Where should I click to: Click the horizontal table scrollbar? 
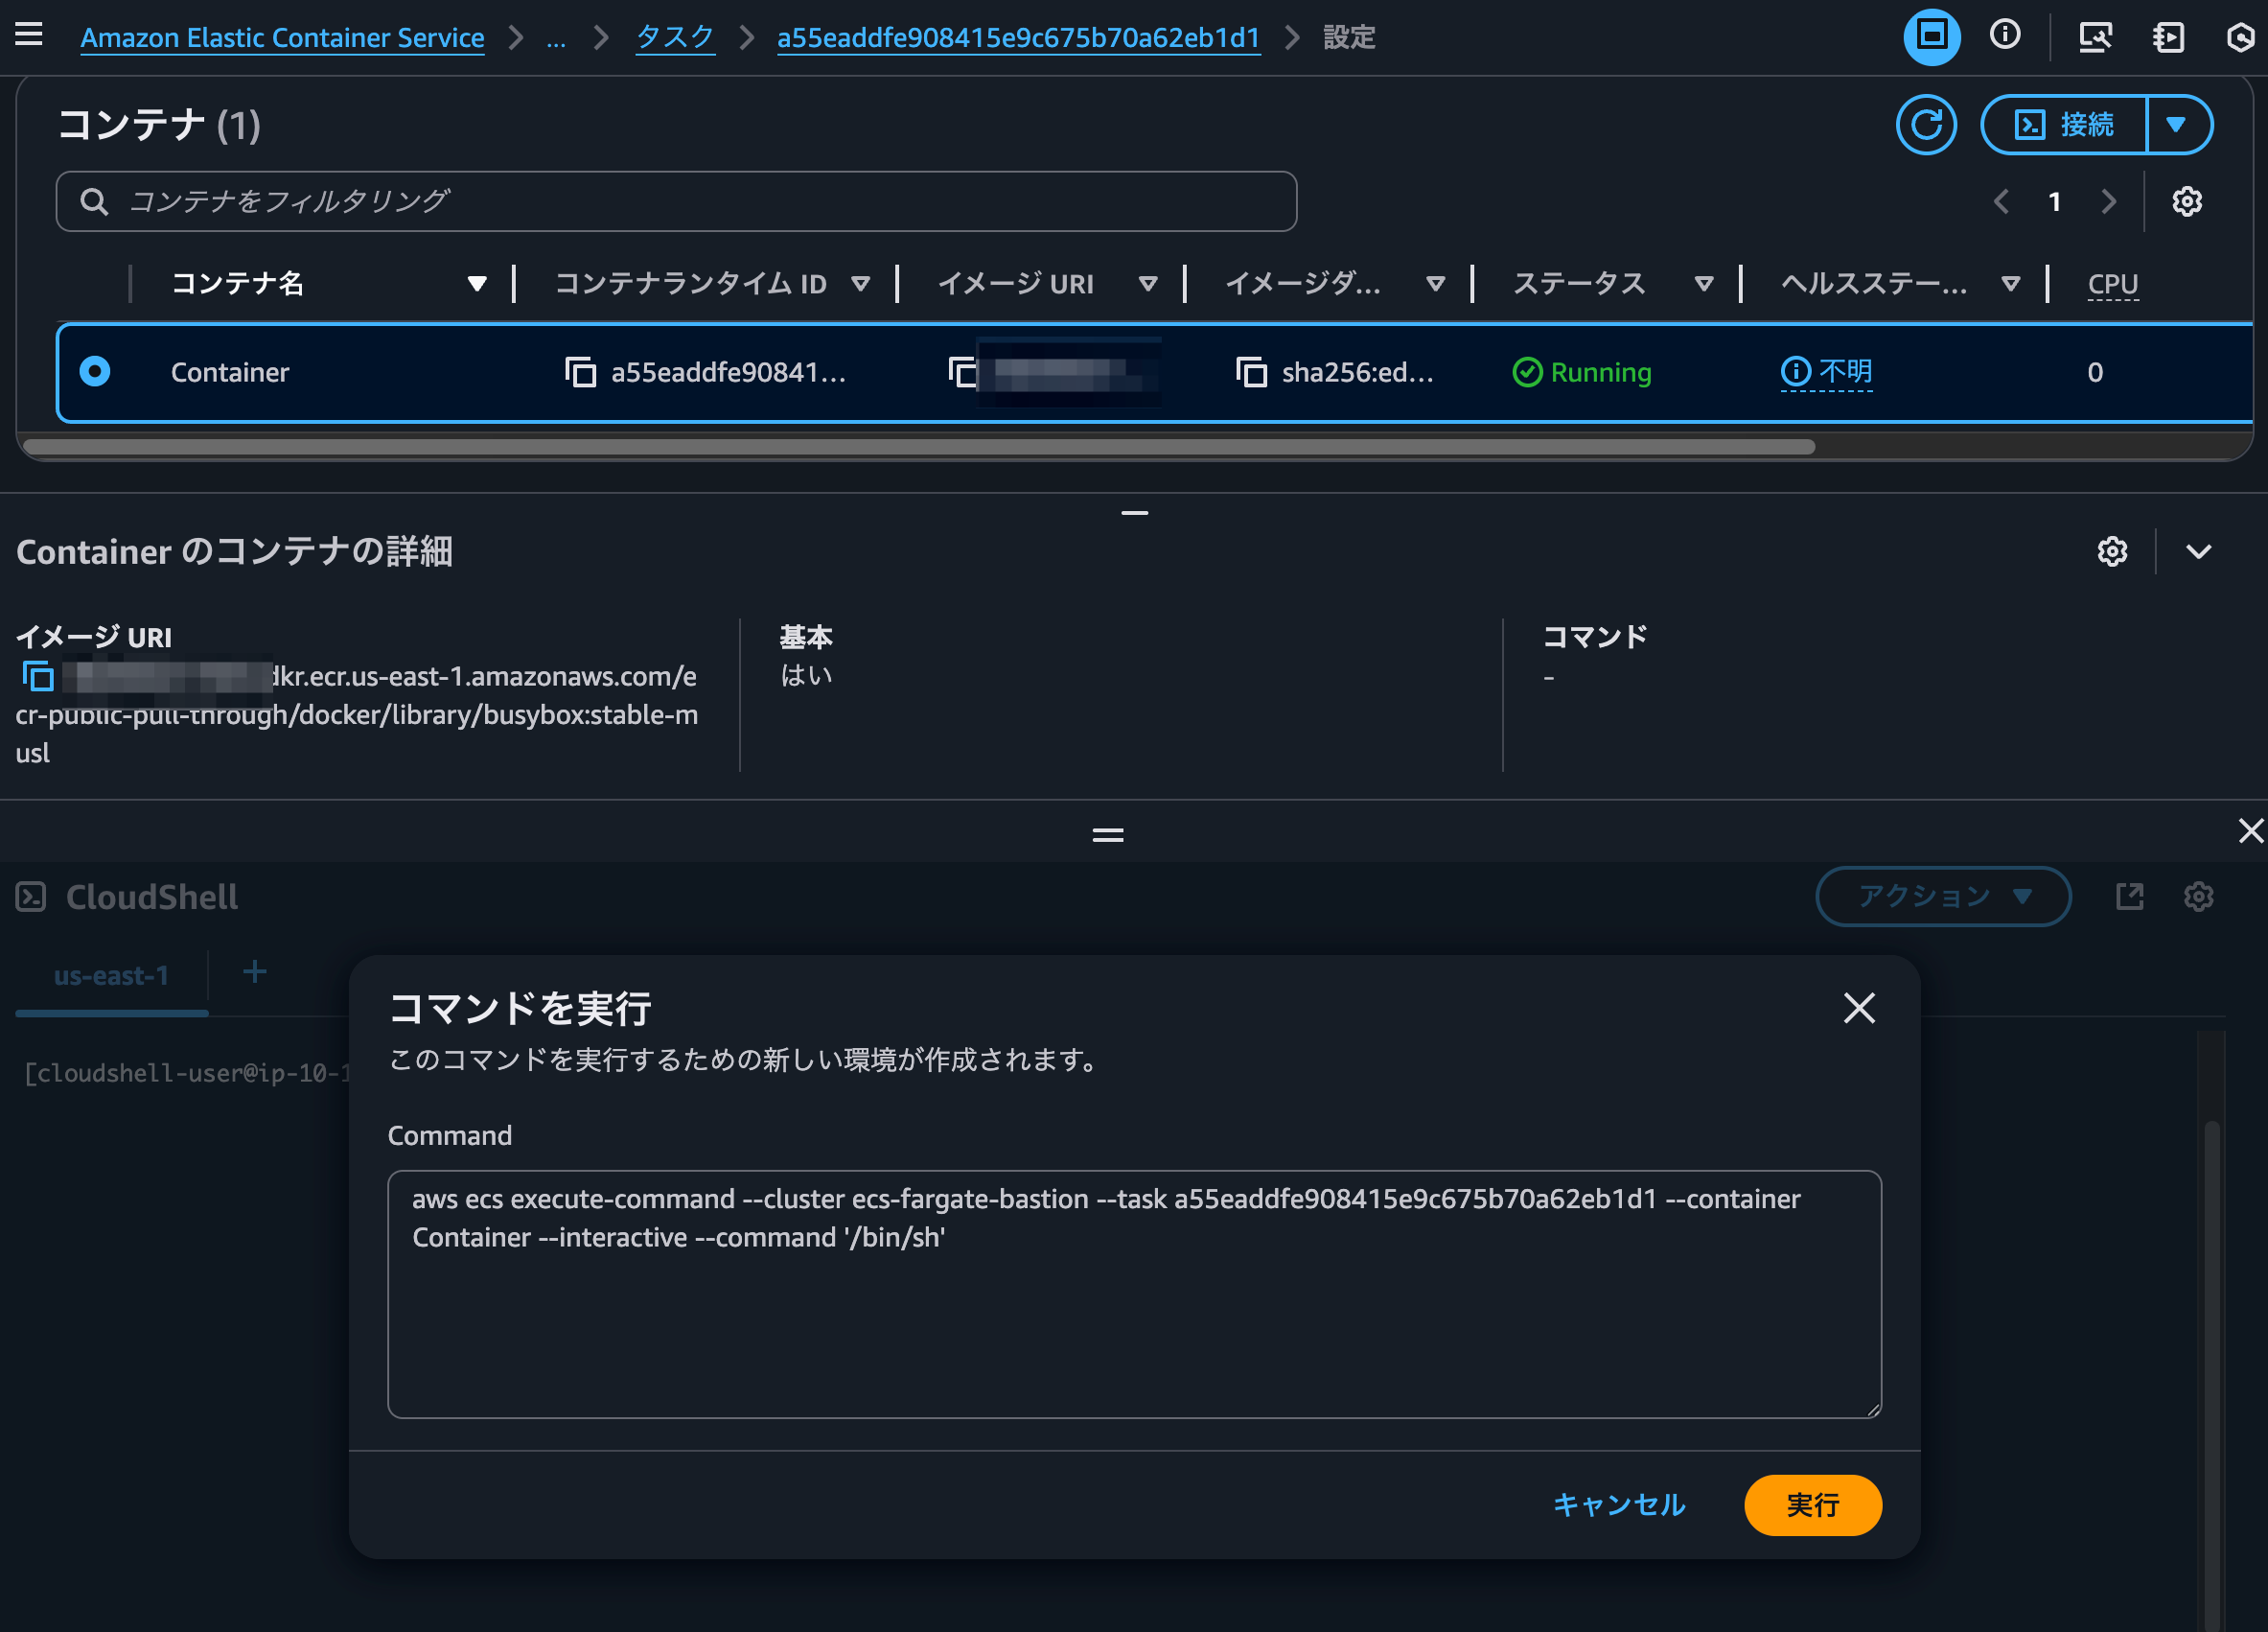point(918,446)
